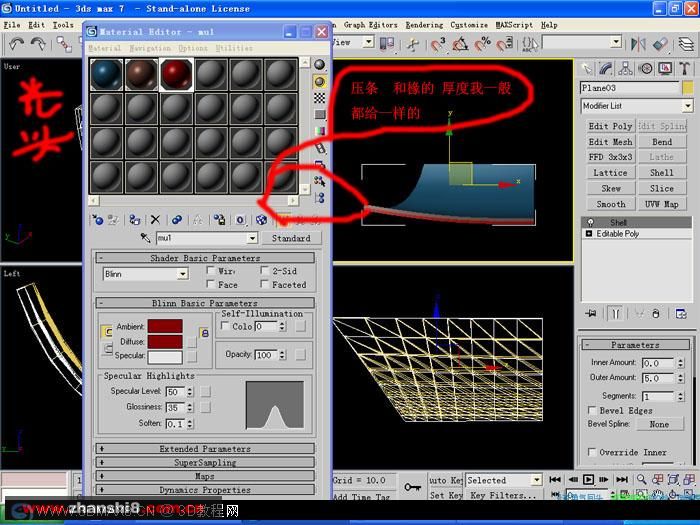Click the Diffuse red color swatch
This screenshot has height=525, width=700.
[165, 342]
